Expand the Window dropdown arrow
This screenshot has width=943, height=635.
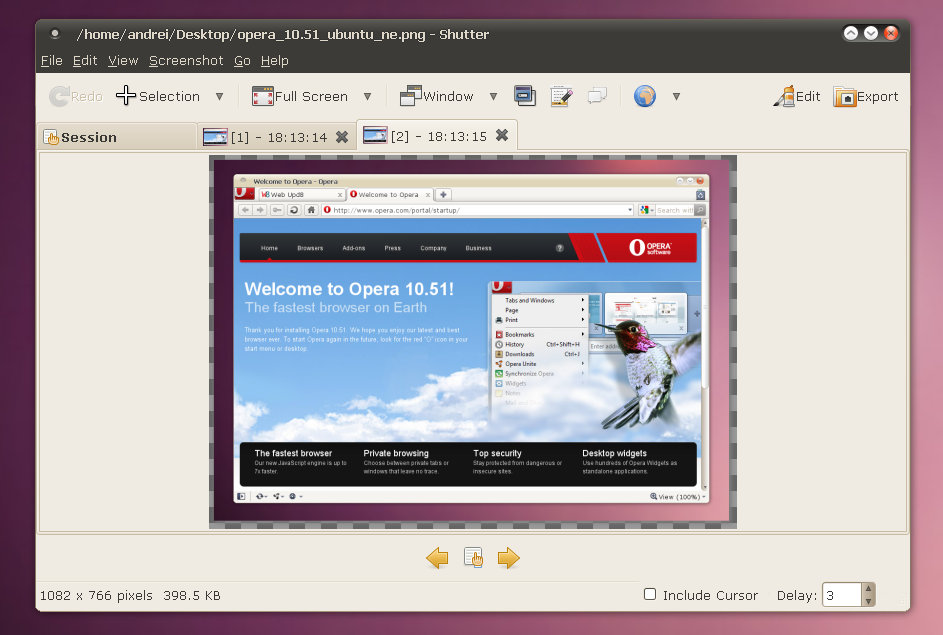pos(493,96)
